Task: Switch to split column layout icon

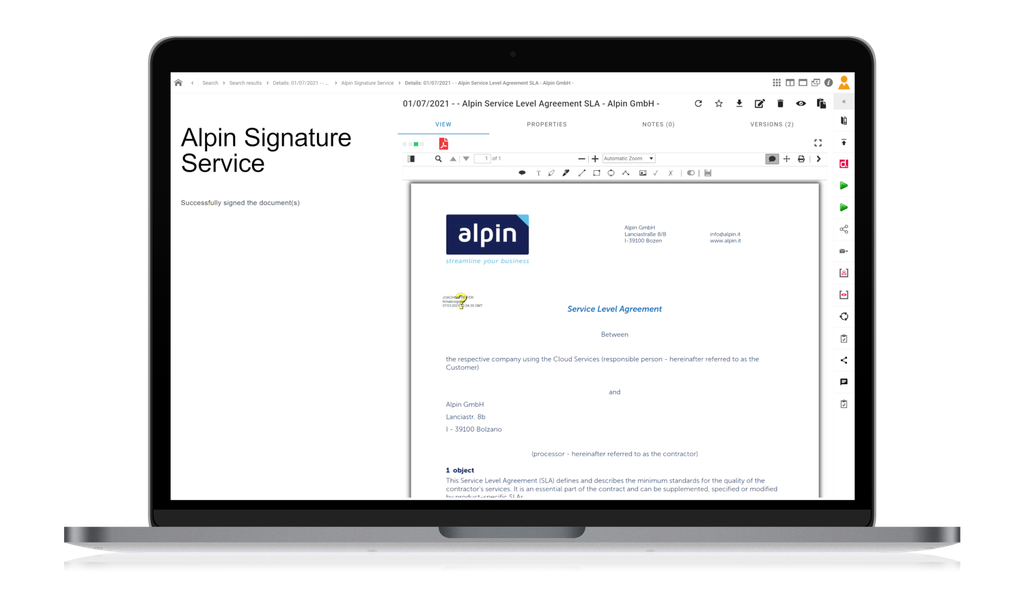Action: click(x=790, y=83)
